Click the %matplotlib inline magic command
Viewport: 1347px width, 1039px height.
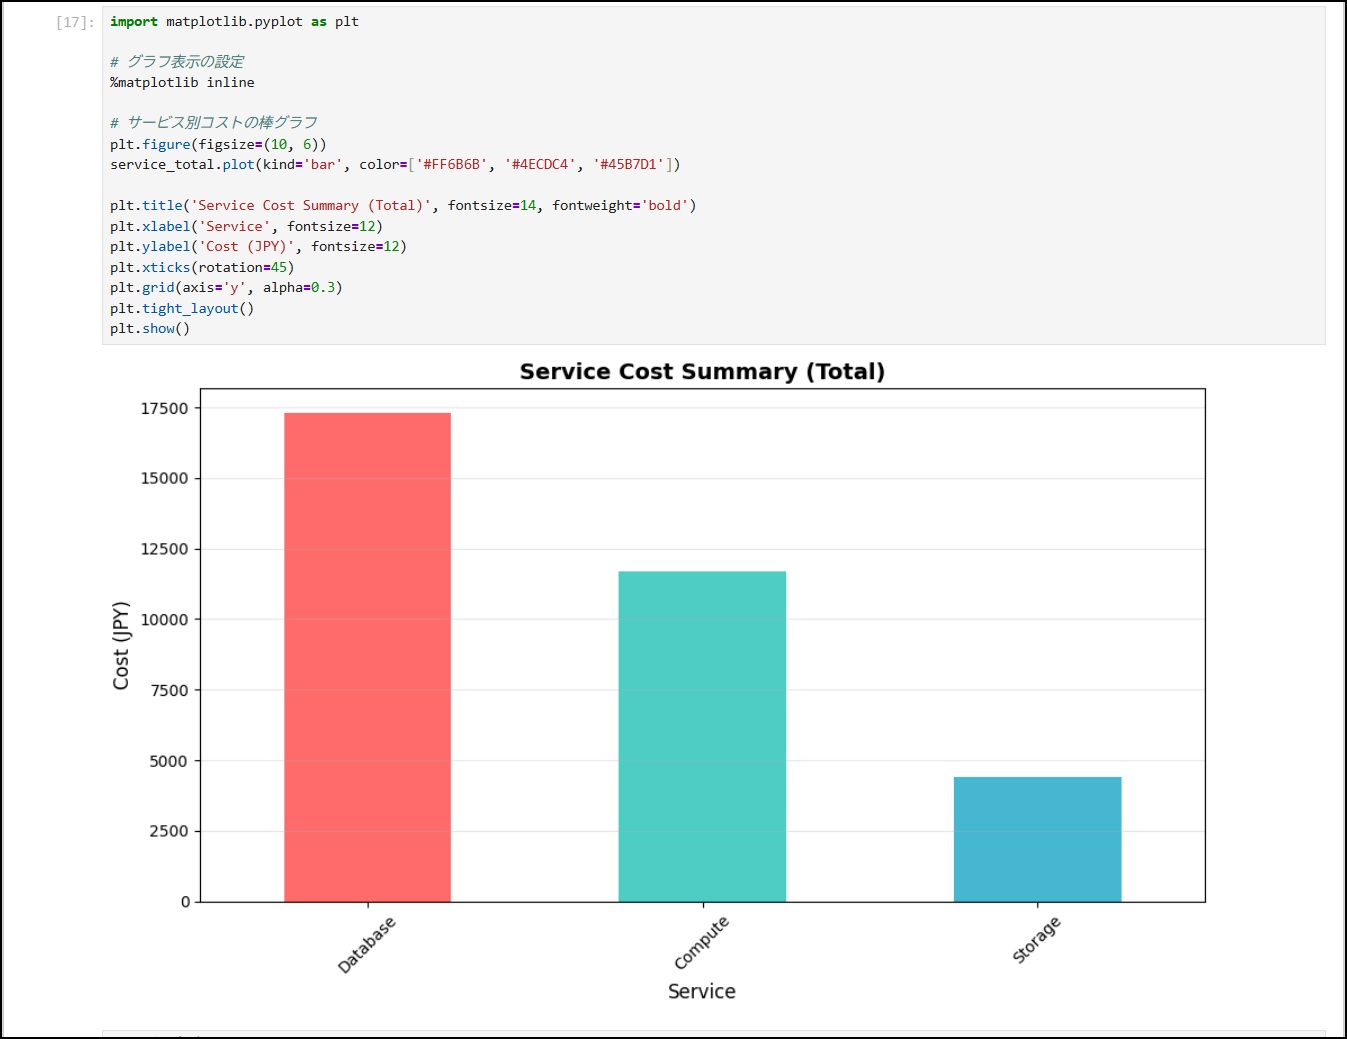tap(182, 83)
